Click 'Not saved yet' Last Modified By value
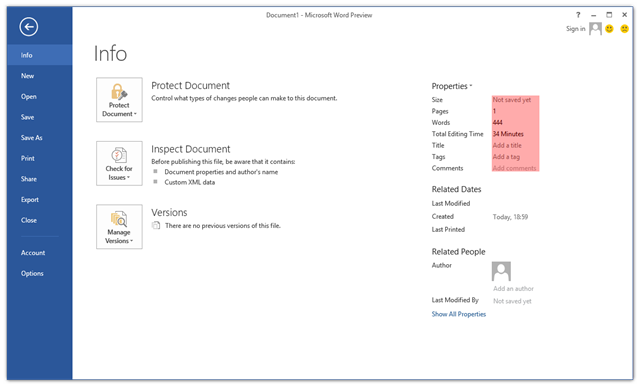 512,301
